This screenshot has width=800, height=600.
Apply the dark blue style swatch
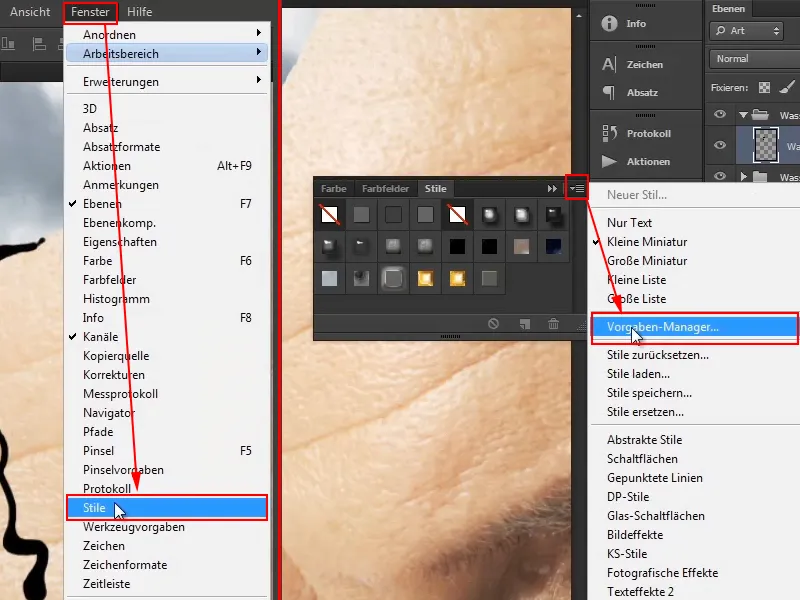pos(553,246)
